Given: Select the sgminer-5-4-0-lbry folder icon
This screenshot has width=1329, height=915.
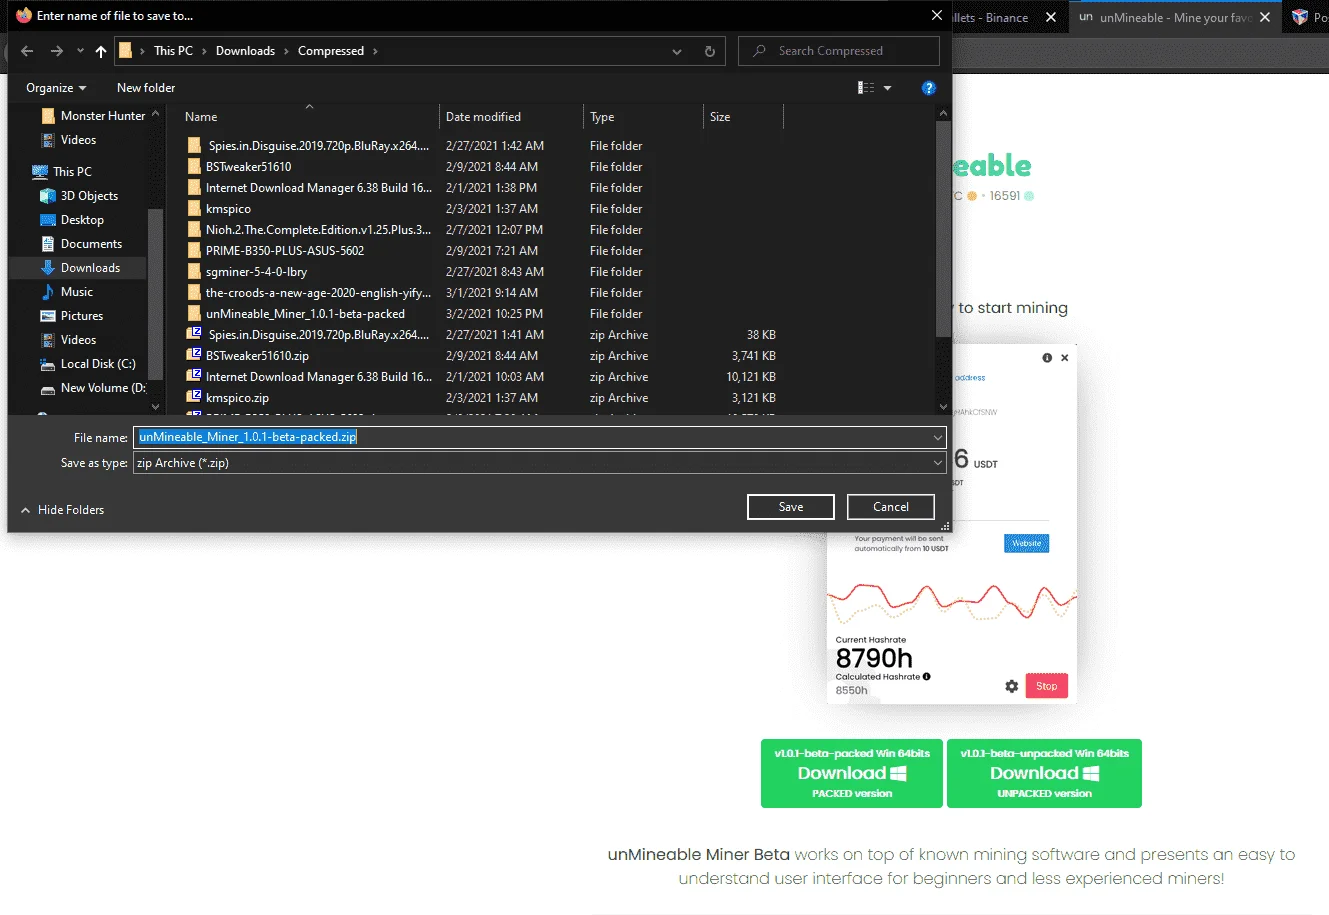Looking at the screenshot, I should [x=194, y=272].
